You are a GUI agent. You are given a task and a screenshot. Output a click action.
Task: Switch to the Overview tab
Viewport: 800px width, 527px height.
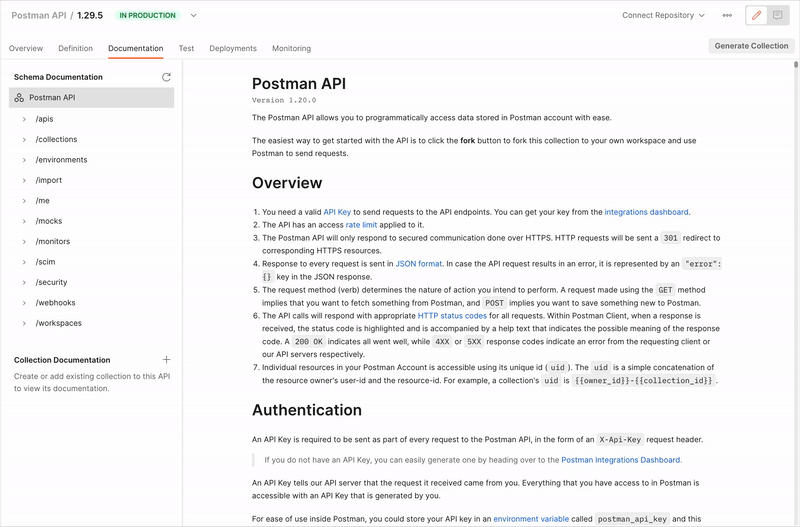pos(26,48)
